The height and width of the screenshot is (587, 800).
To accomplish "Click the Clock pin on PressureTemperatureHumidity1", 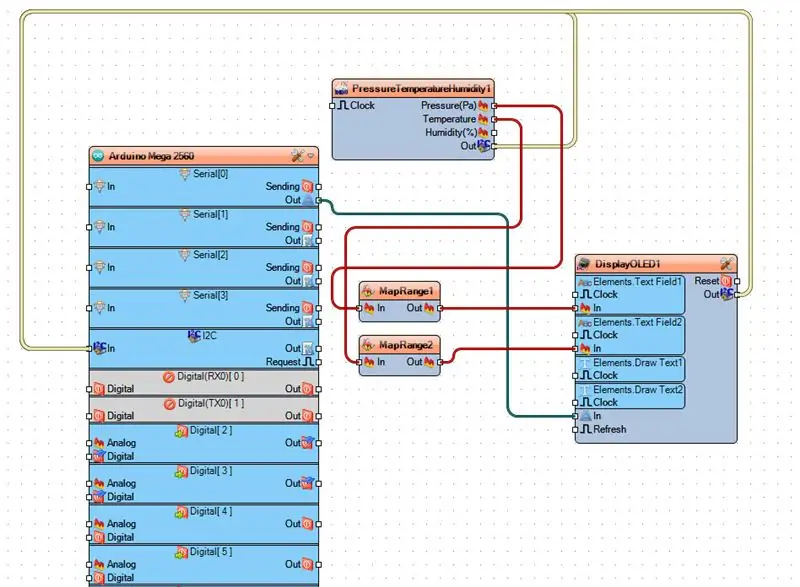I will click(x=343, y=106).
